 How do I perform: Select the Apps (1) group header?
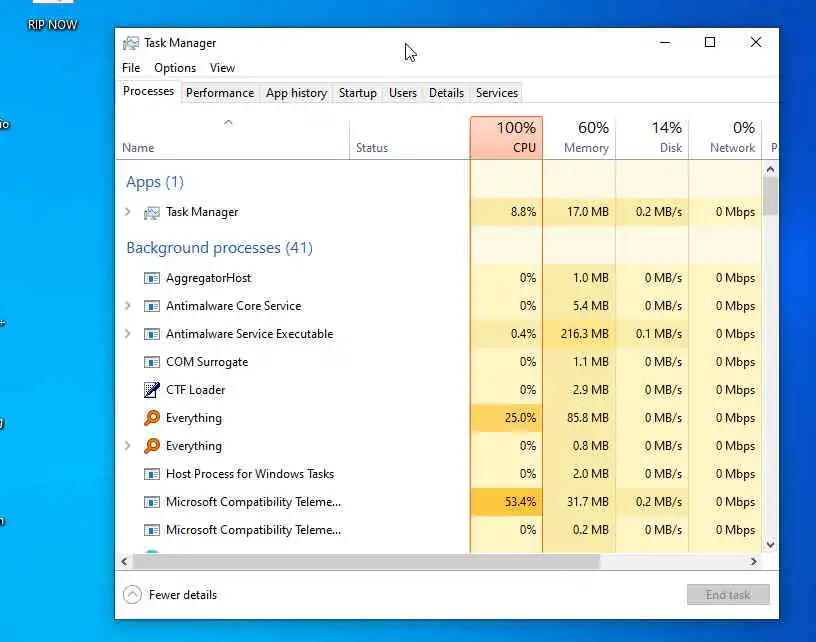pyautogui.click(x=155, y=182)
